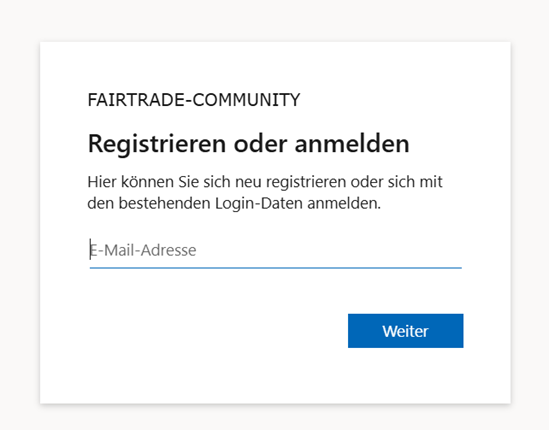Click the word Sie in the description

coord(188,182)
